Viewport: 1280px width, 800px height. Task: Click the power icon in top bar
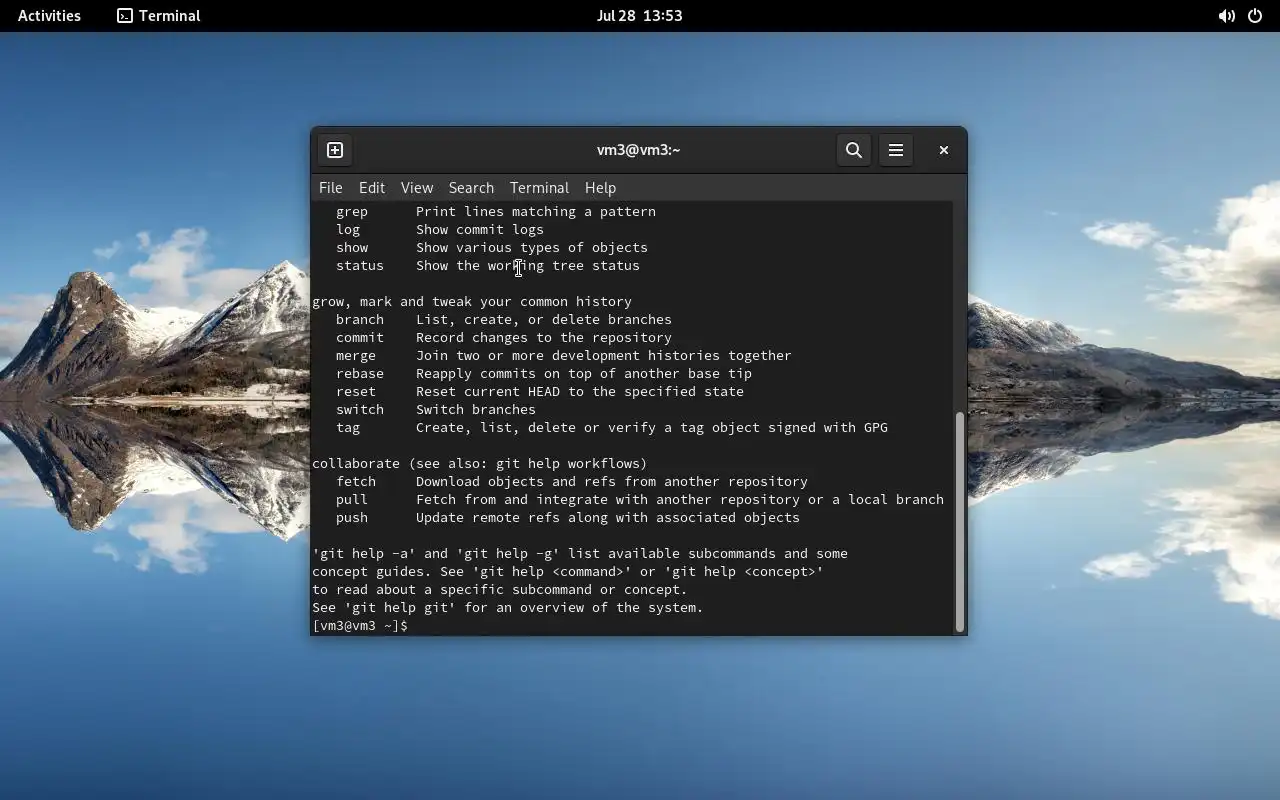pyautogui.click(x=1255, y=16)
